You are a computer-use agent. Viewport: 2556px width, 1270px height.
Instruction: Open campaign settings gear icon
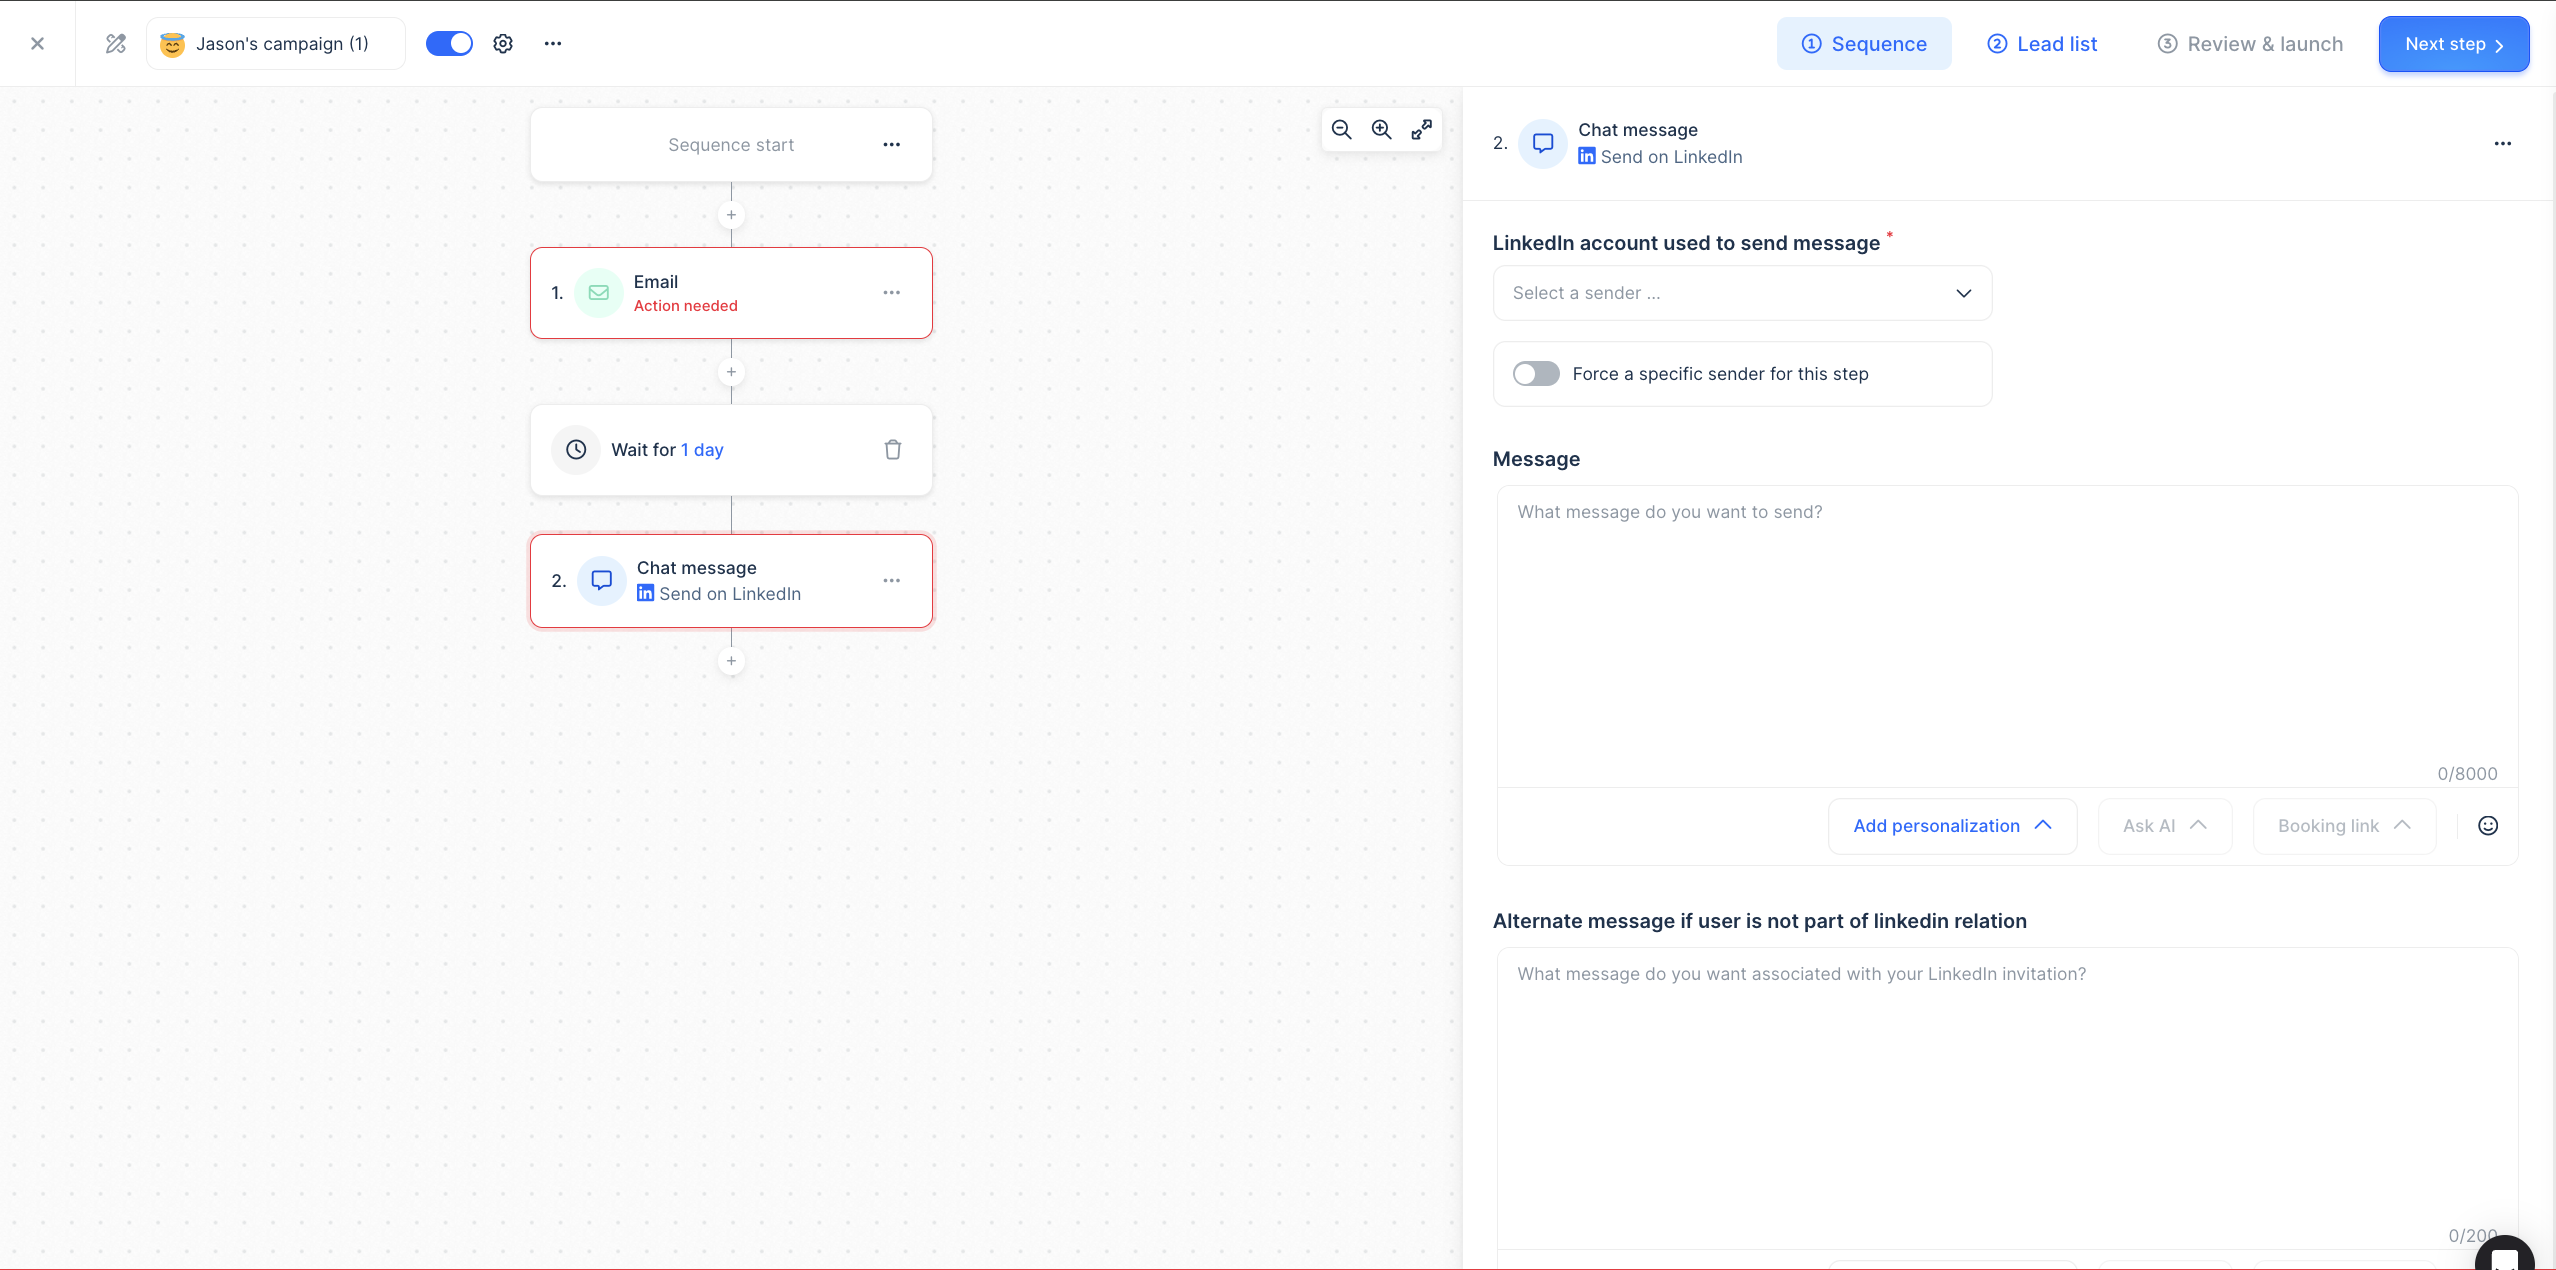(503, 44)
